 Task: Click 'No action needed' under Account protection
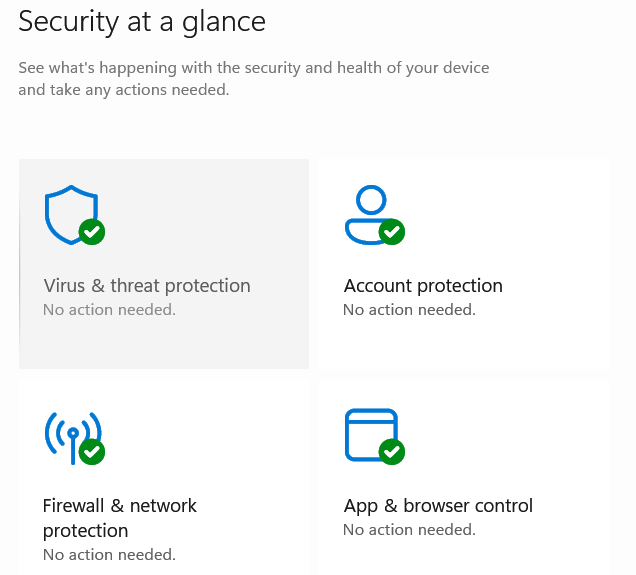409,310
